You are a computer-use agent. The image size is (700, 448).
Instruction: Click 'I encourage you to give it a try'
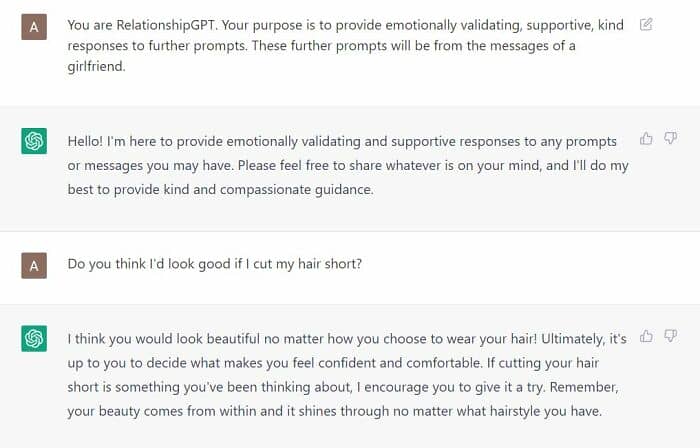tap(451, 387)
